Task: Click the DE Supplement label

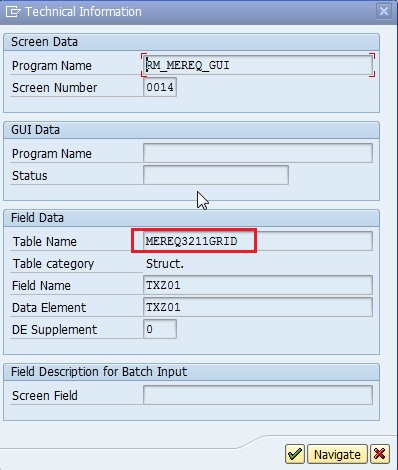Action: point(54,329)
